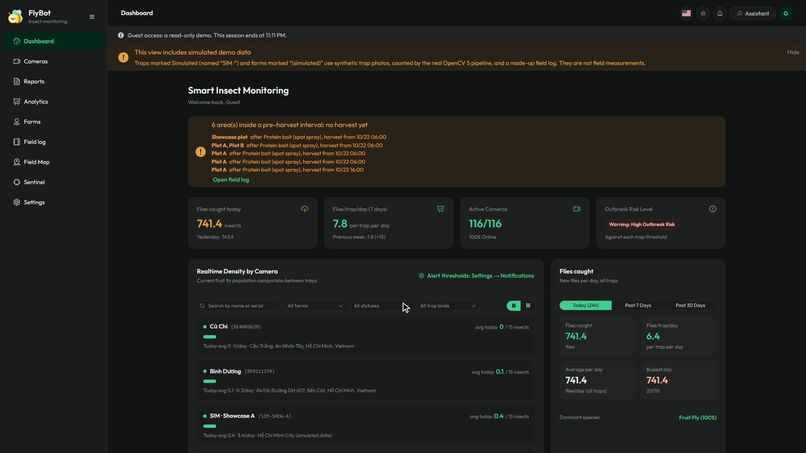
Task: Switch to card grid view toggle
Action: 514,306
